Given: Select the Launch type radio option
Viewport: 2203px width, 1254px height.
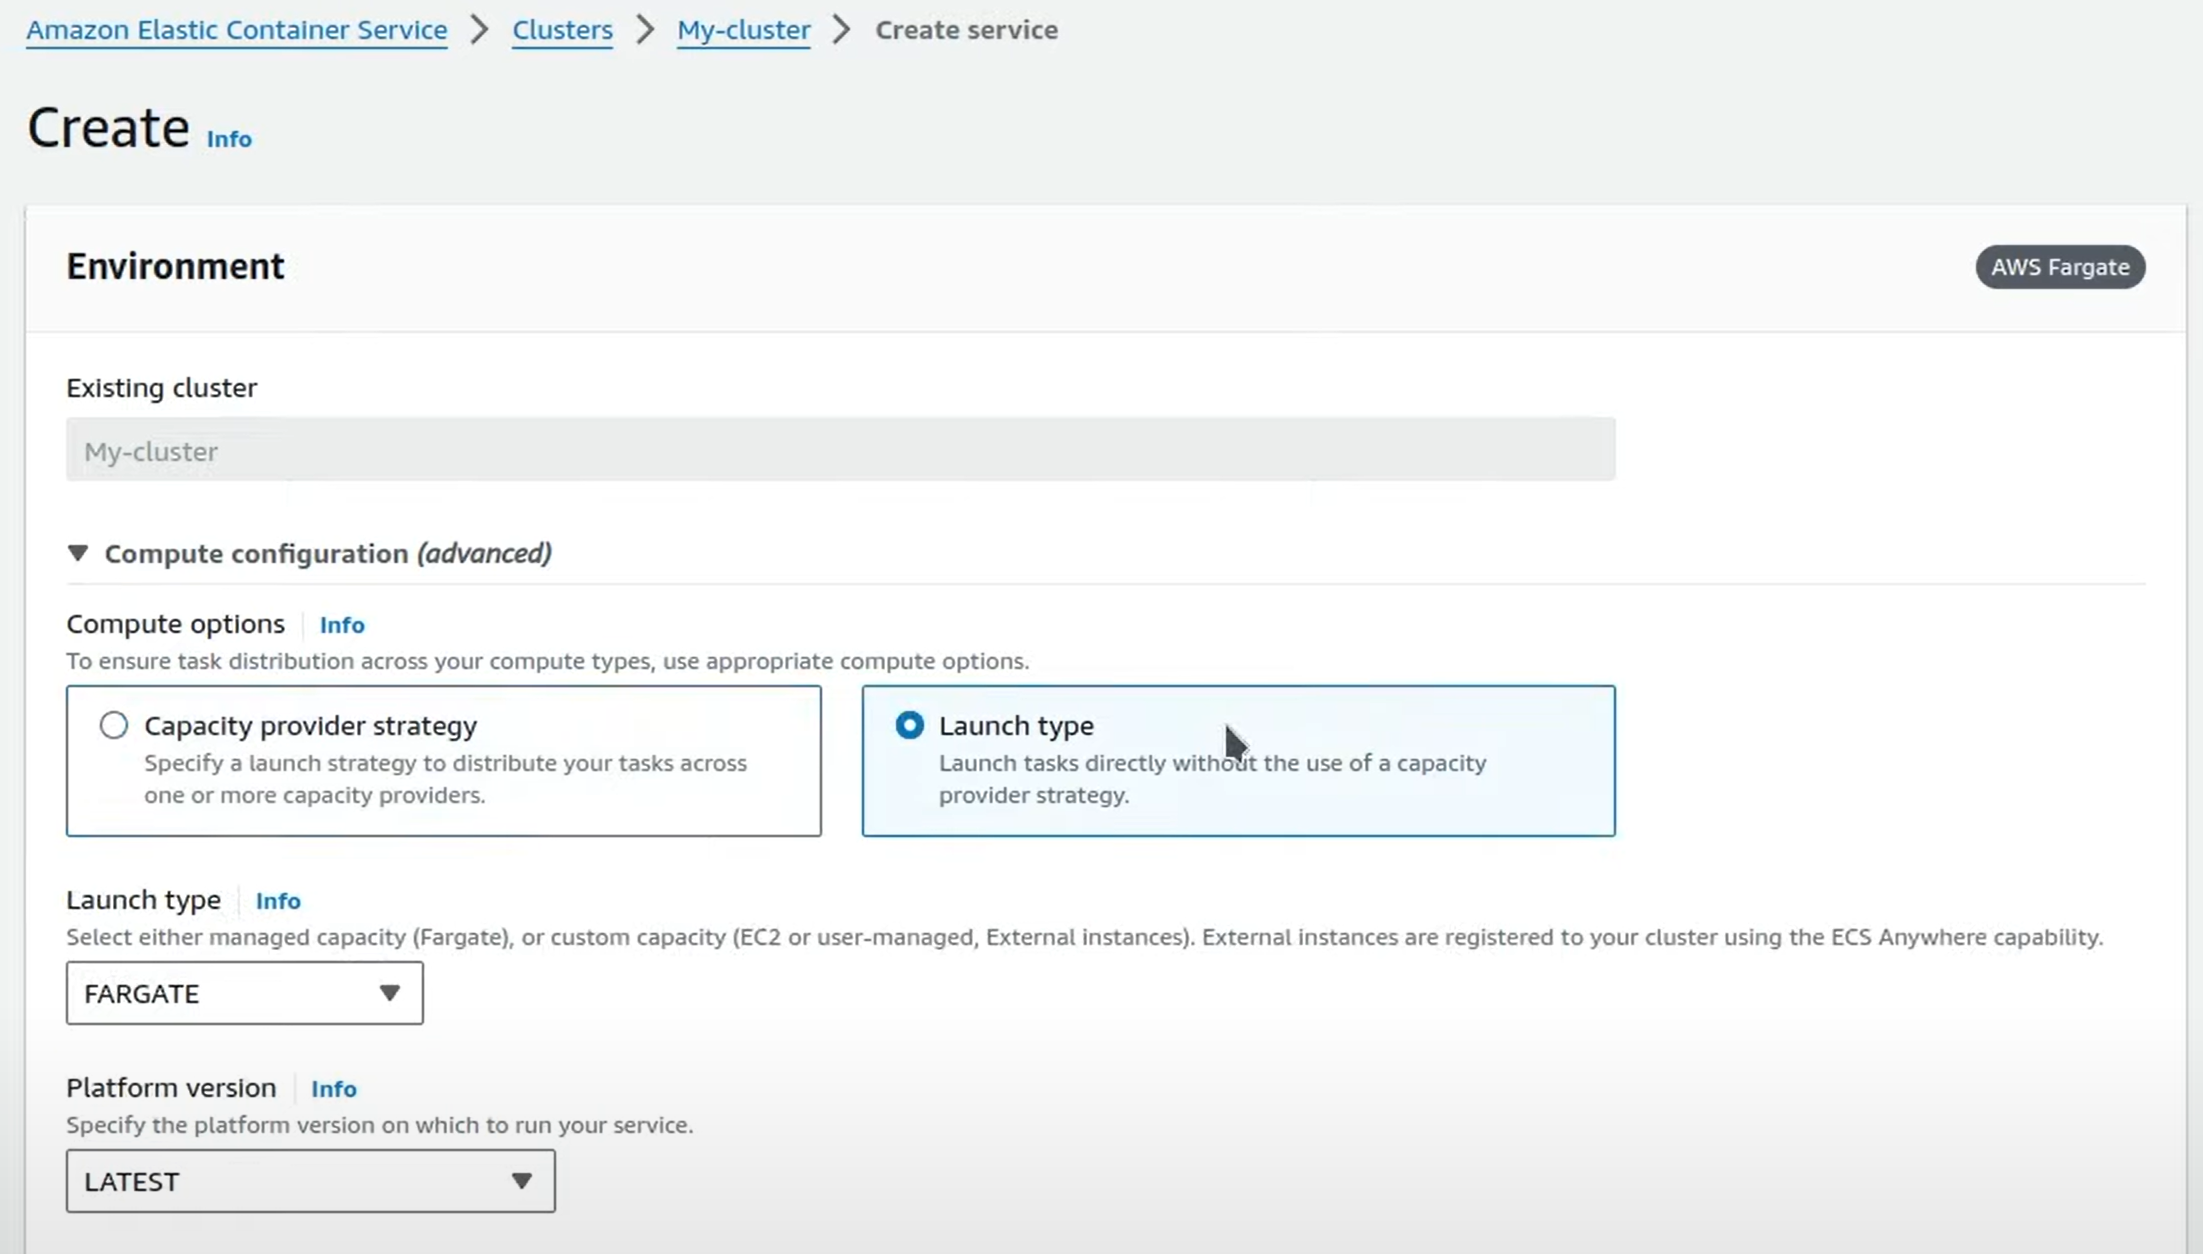Looking at the screenshot, I should tap(909, 725).
